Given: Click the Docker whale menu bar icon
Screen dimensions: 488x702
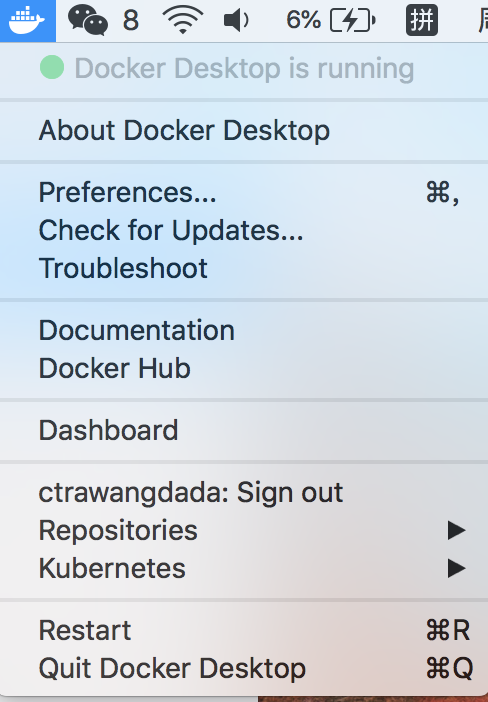Looking at the screenshot, I should (27, 20).
